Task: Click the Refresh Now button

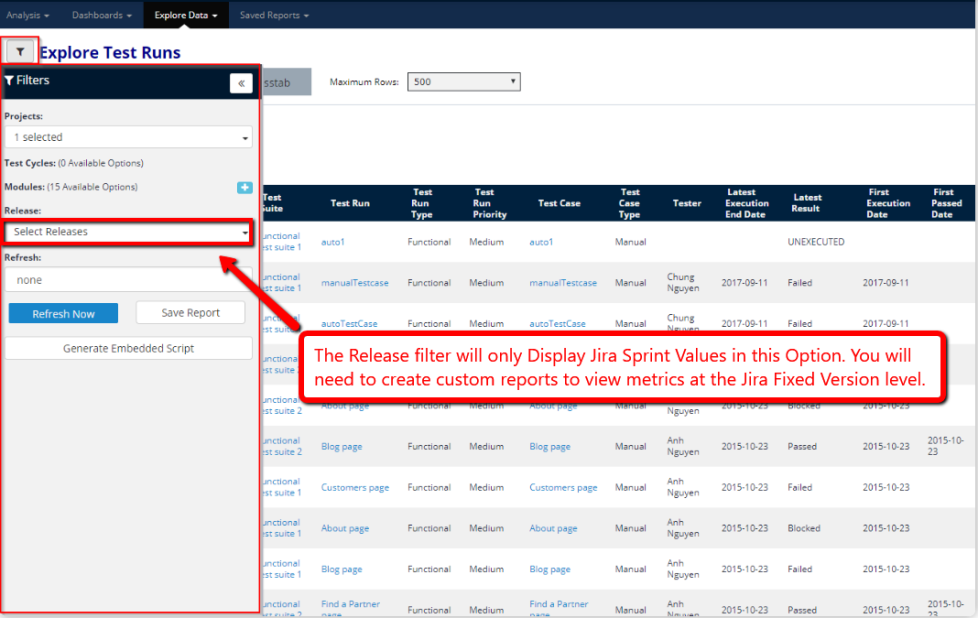Action: pyautogui.click(x=63, y=313)
